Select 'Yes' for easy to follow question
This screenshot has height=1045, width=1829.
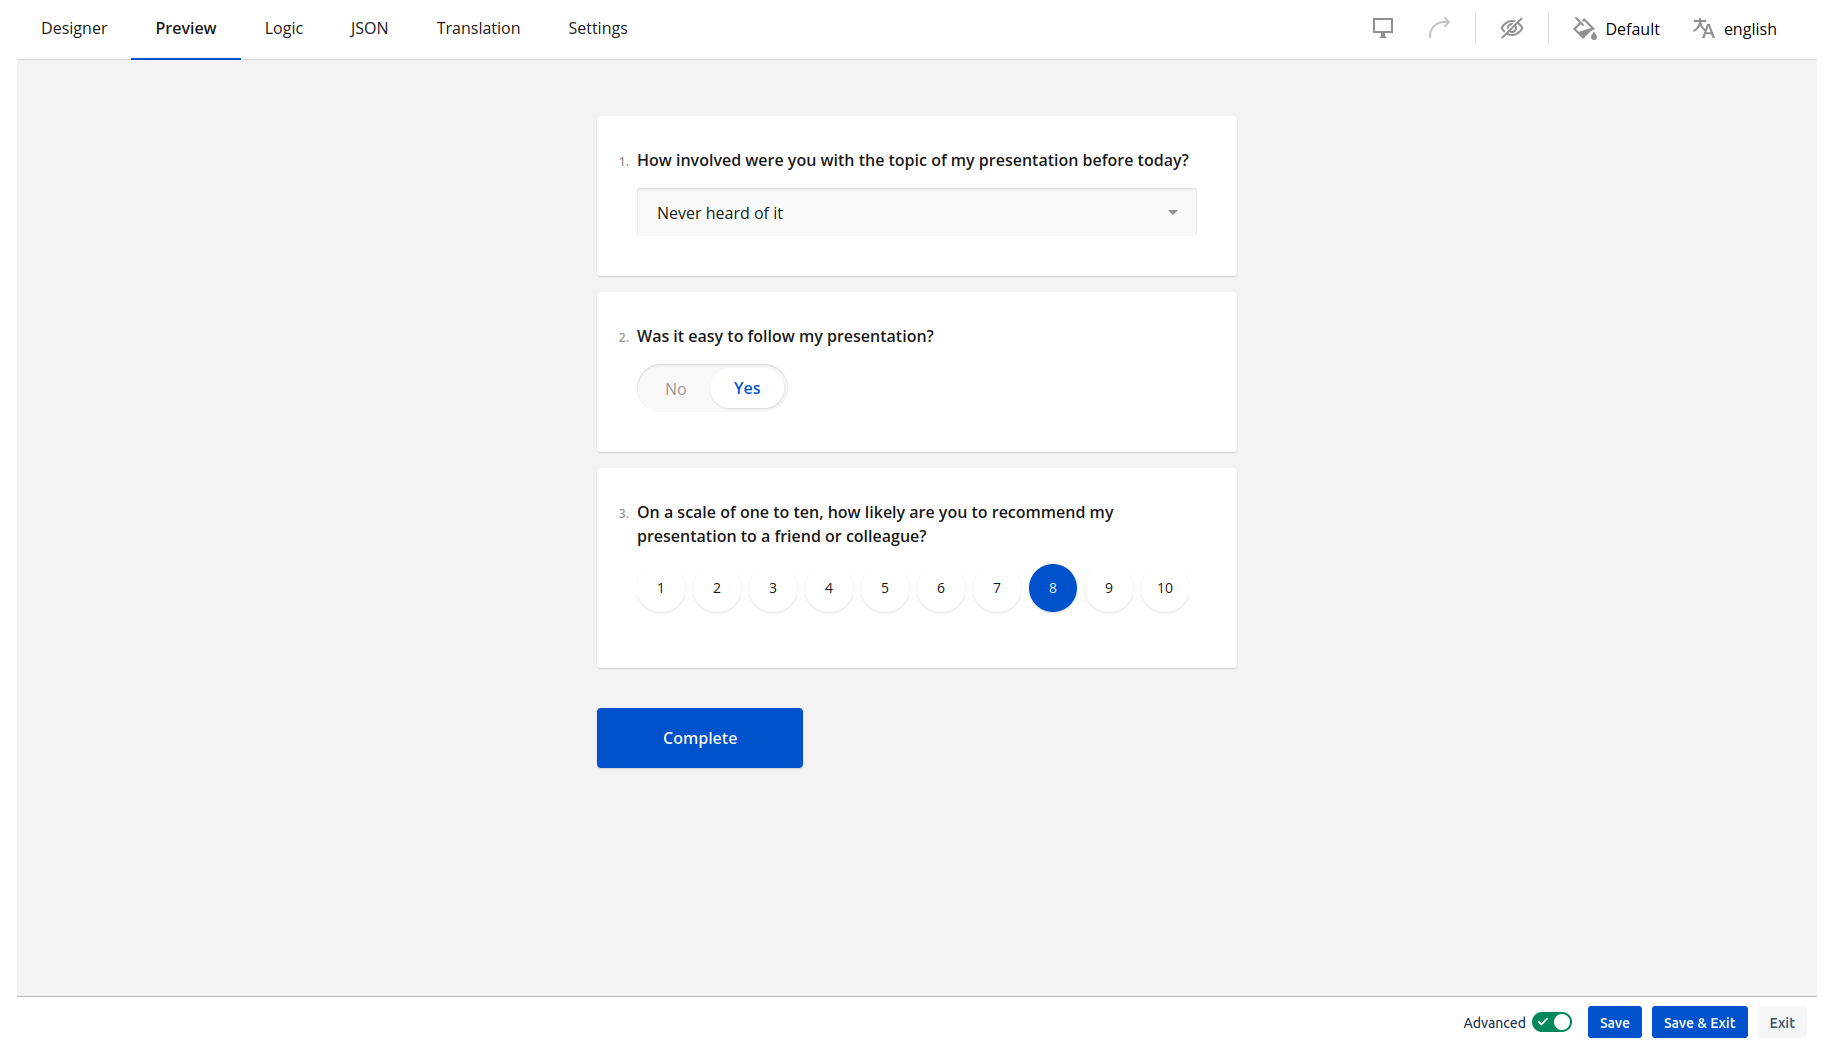747,388
